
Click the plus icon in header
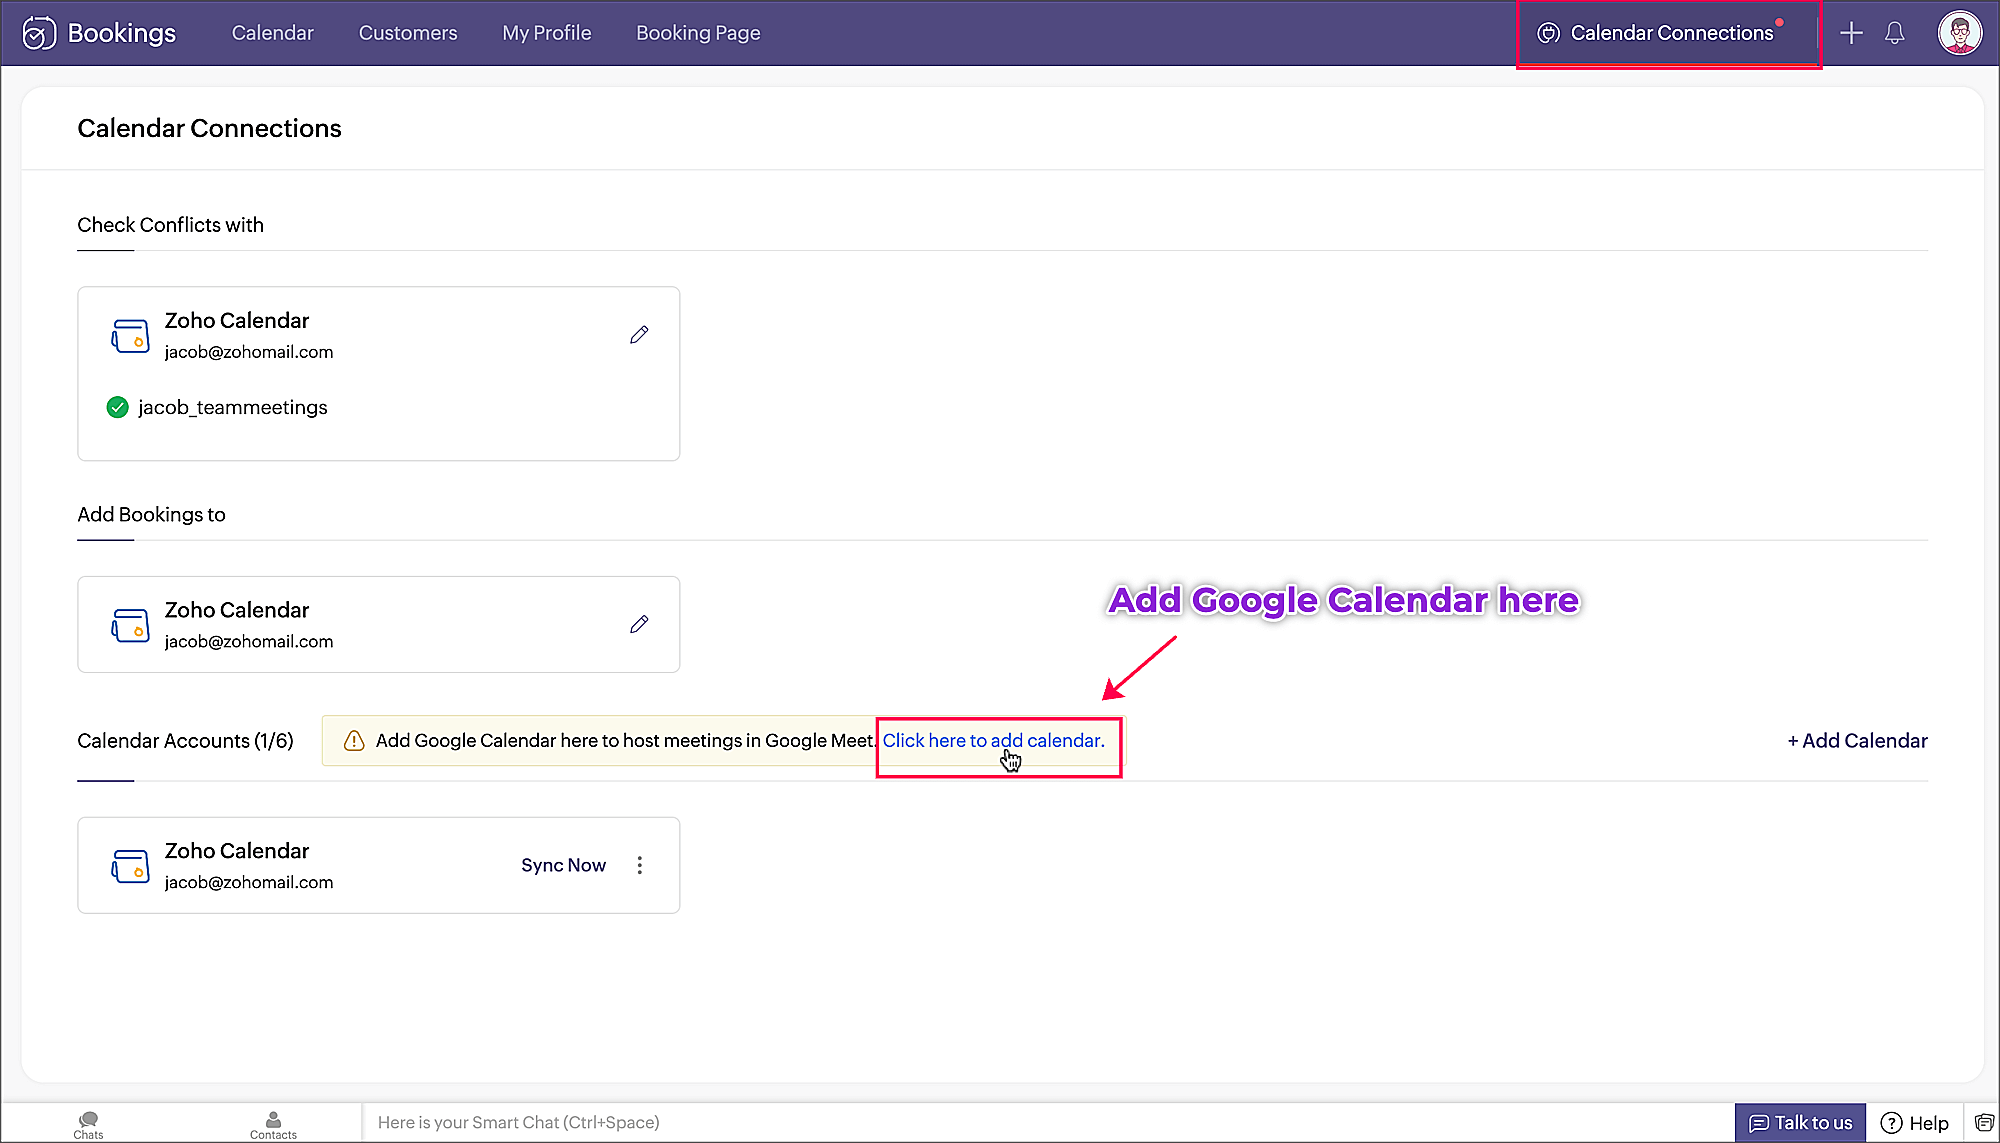1851,33
